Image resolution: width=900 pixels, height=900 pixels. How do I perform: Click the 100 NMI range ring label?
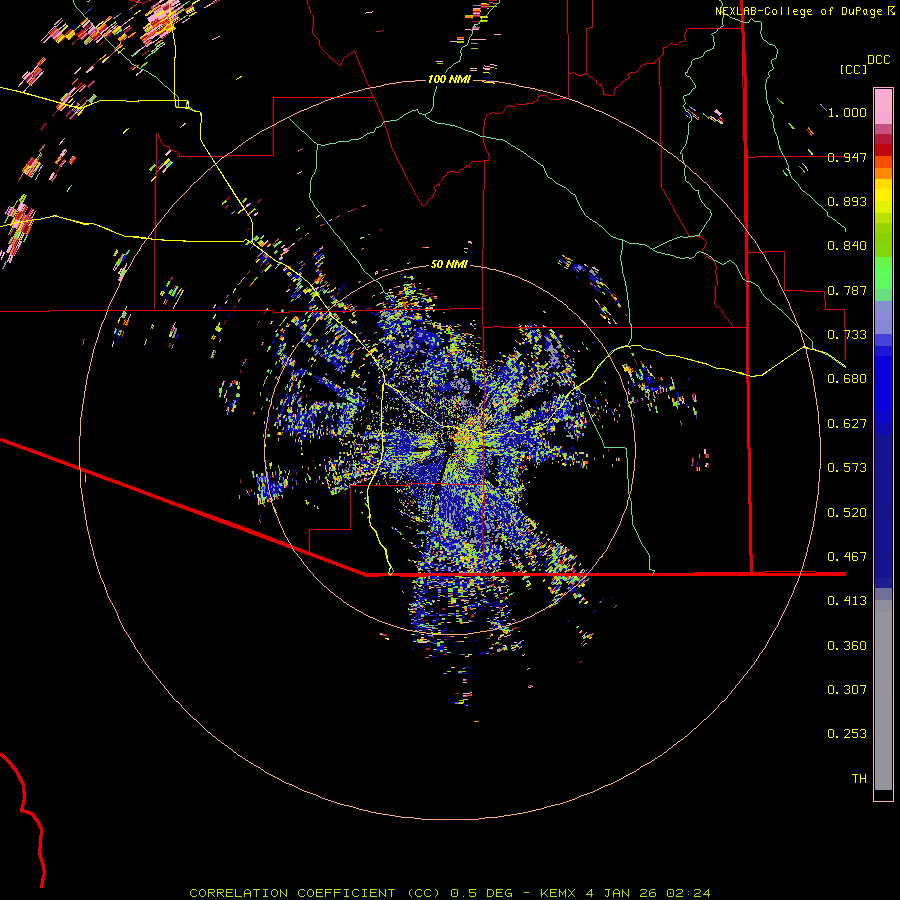[x=449, y=79]
